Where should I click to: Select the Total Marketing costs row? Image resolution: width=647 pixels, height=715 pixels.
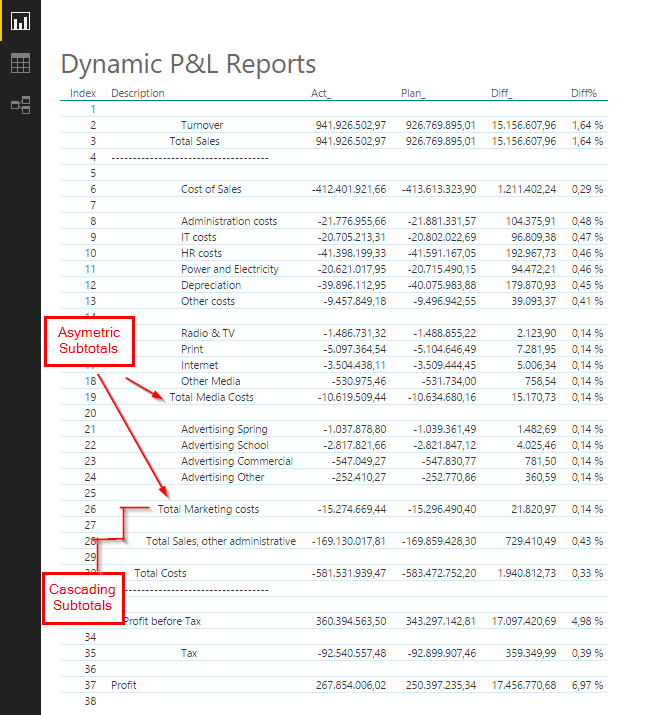(x=334, y=509)
